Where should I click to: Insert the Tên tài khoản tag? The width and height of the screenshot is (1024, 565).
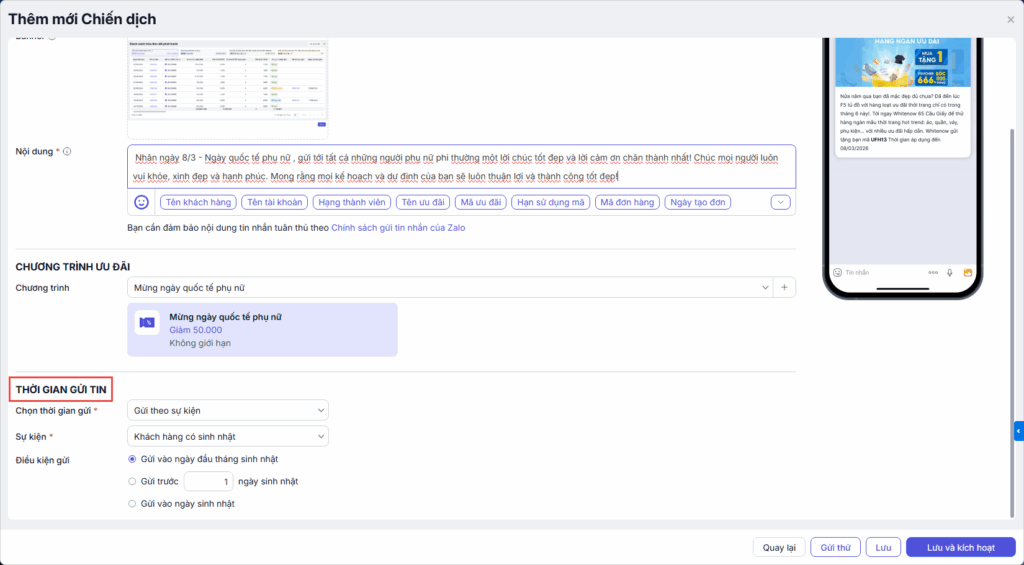coord(274,202)
